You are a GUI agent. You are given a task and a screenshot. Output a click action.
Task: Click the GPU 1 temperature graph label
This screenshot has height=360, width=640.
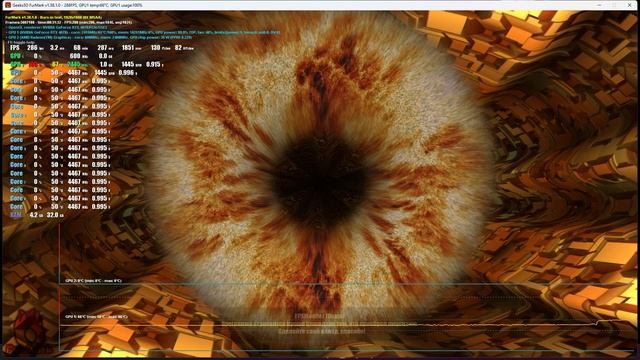(96, 317)
